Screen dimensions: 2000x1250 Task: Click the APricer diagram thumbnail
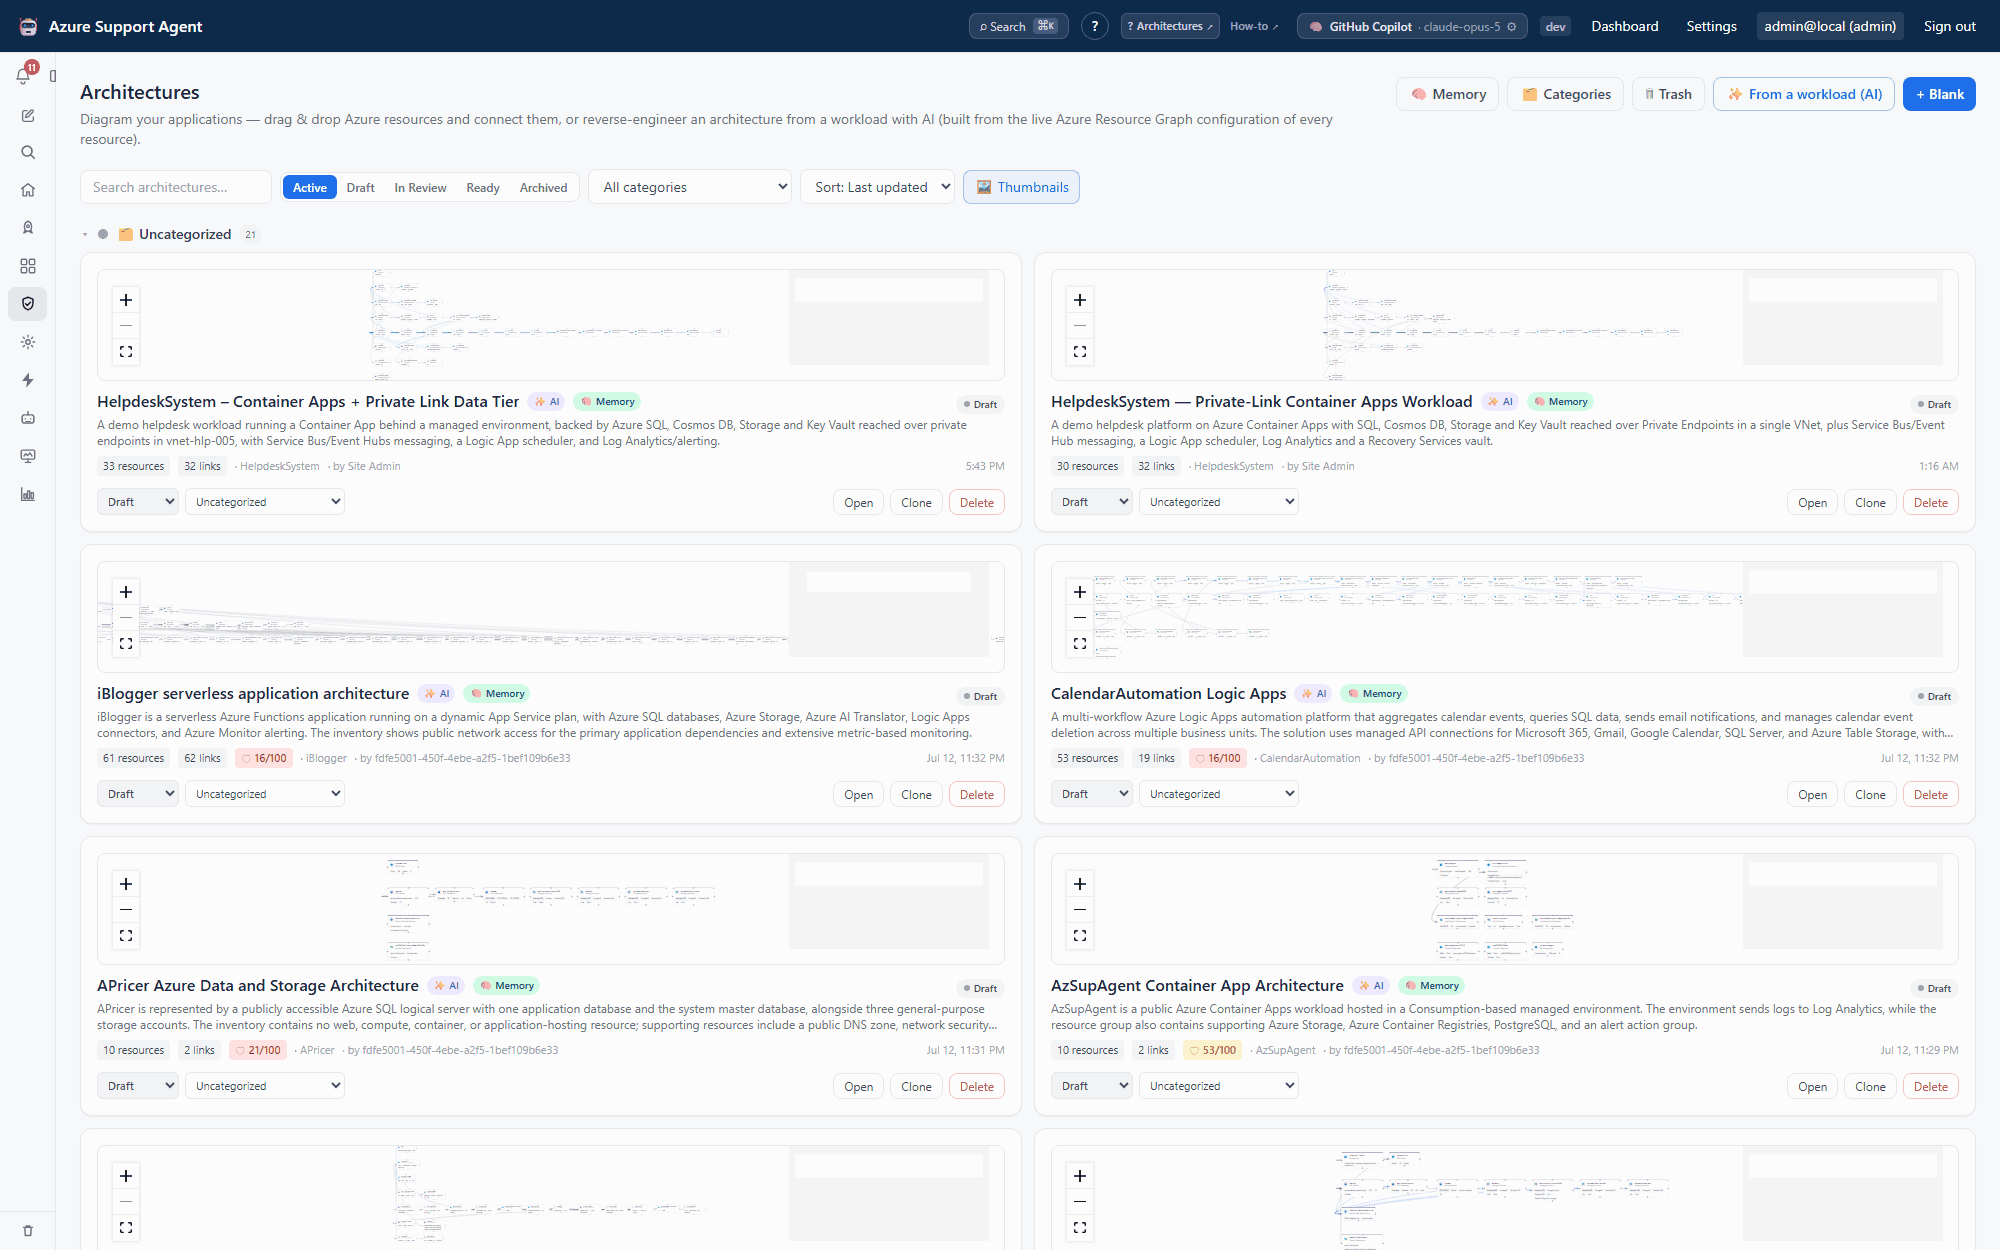coord(551,908)
